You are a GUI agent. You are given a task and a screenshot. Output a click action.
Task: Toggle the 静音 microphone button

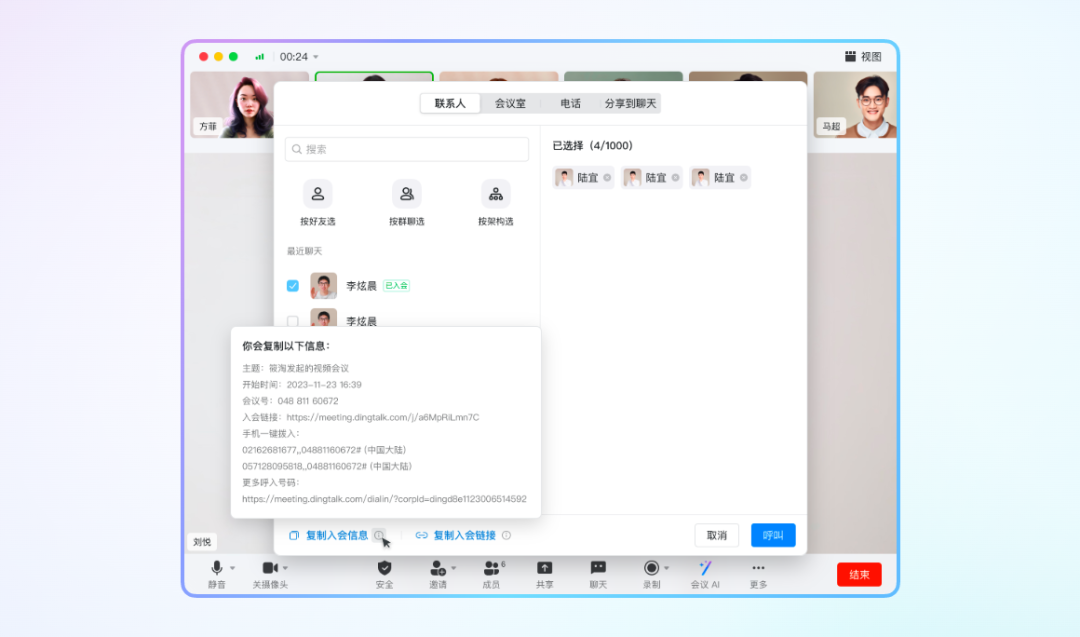coord(217,568)
